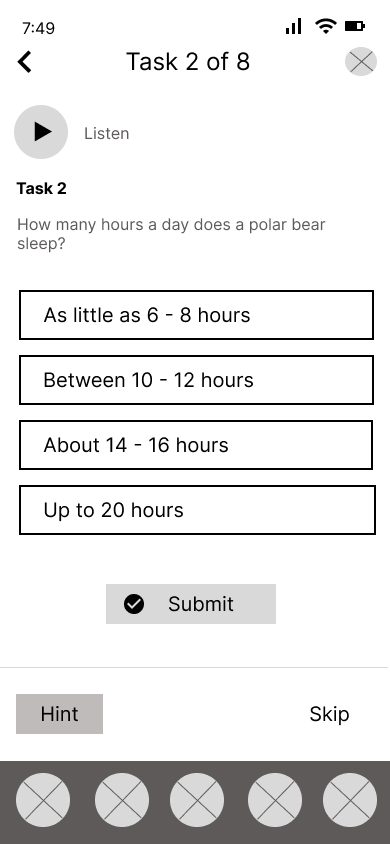The image size is (390, 844).
Task: Click the checkmark icon in Submit
Action: click(134, 604)
